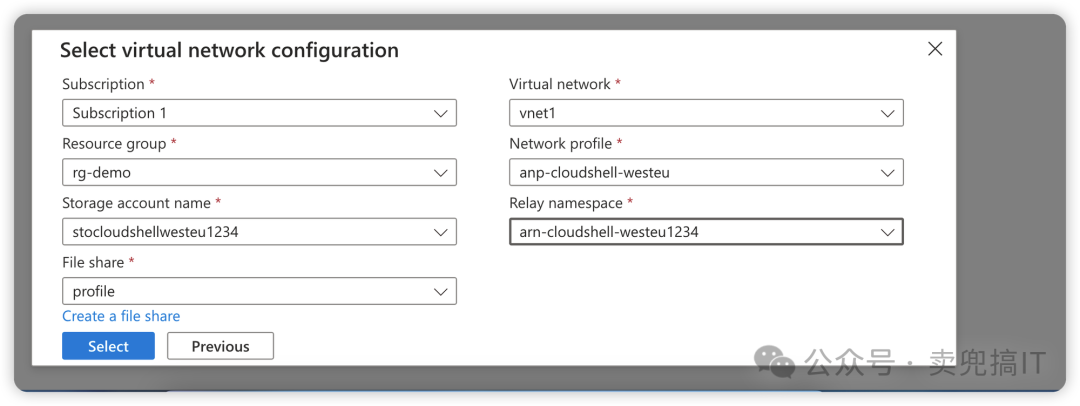Expand the Storage account name dropdown
Image resolution: width=1080 pixels, height=406 pixels.
tap(259, 232)
